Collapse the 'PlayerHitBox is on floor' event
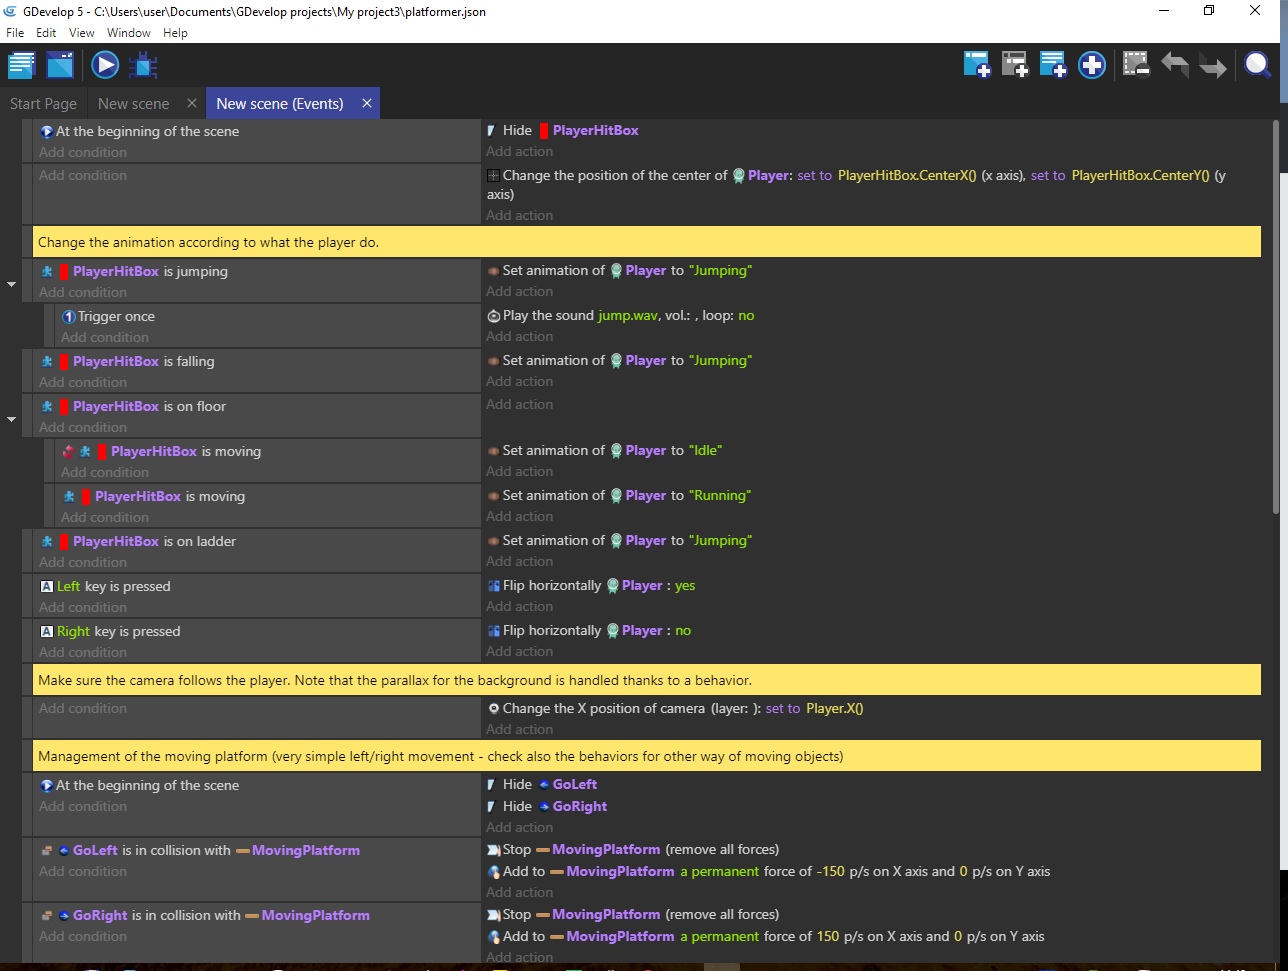Image resolution: width=1288 pixels, height=971 pixels. (12, 419)
